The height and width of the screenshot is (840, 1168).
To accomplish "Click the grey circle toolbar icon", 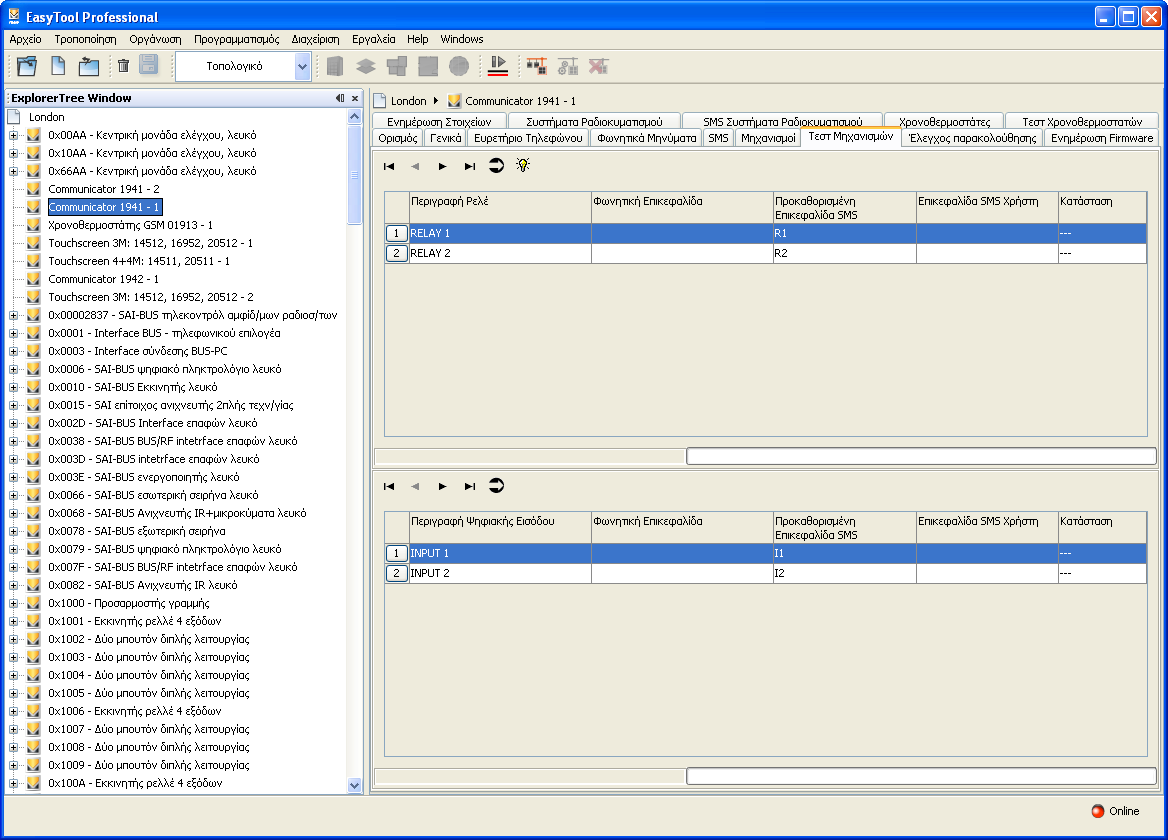I will point(459,66).
